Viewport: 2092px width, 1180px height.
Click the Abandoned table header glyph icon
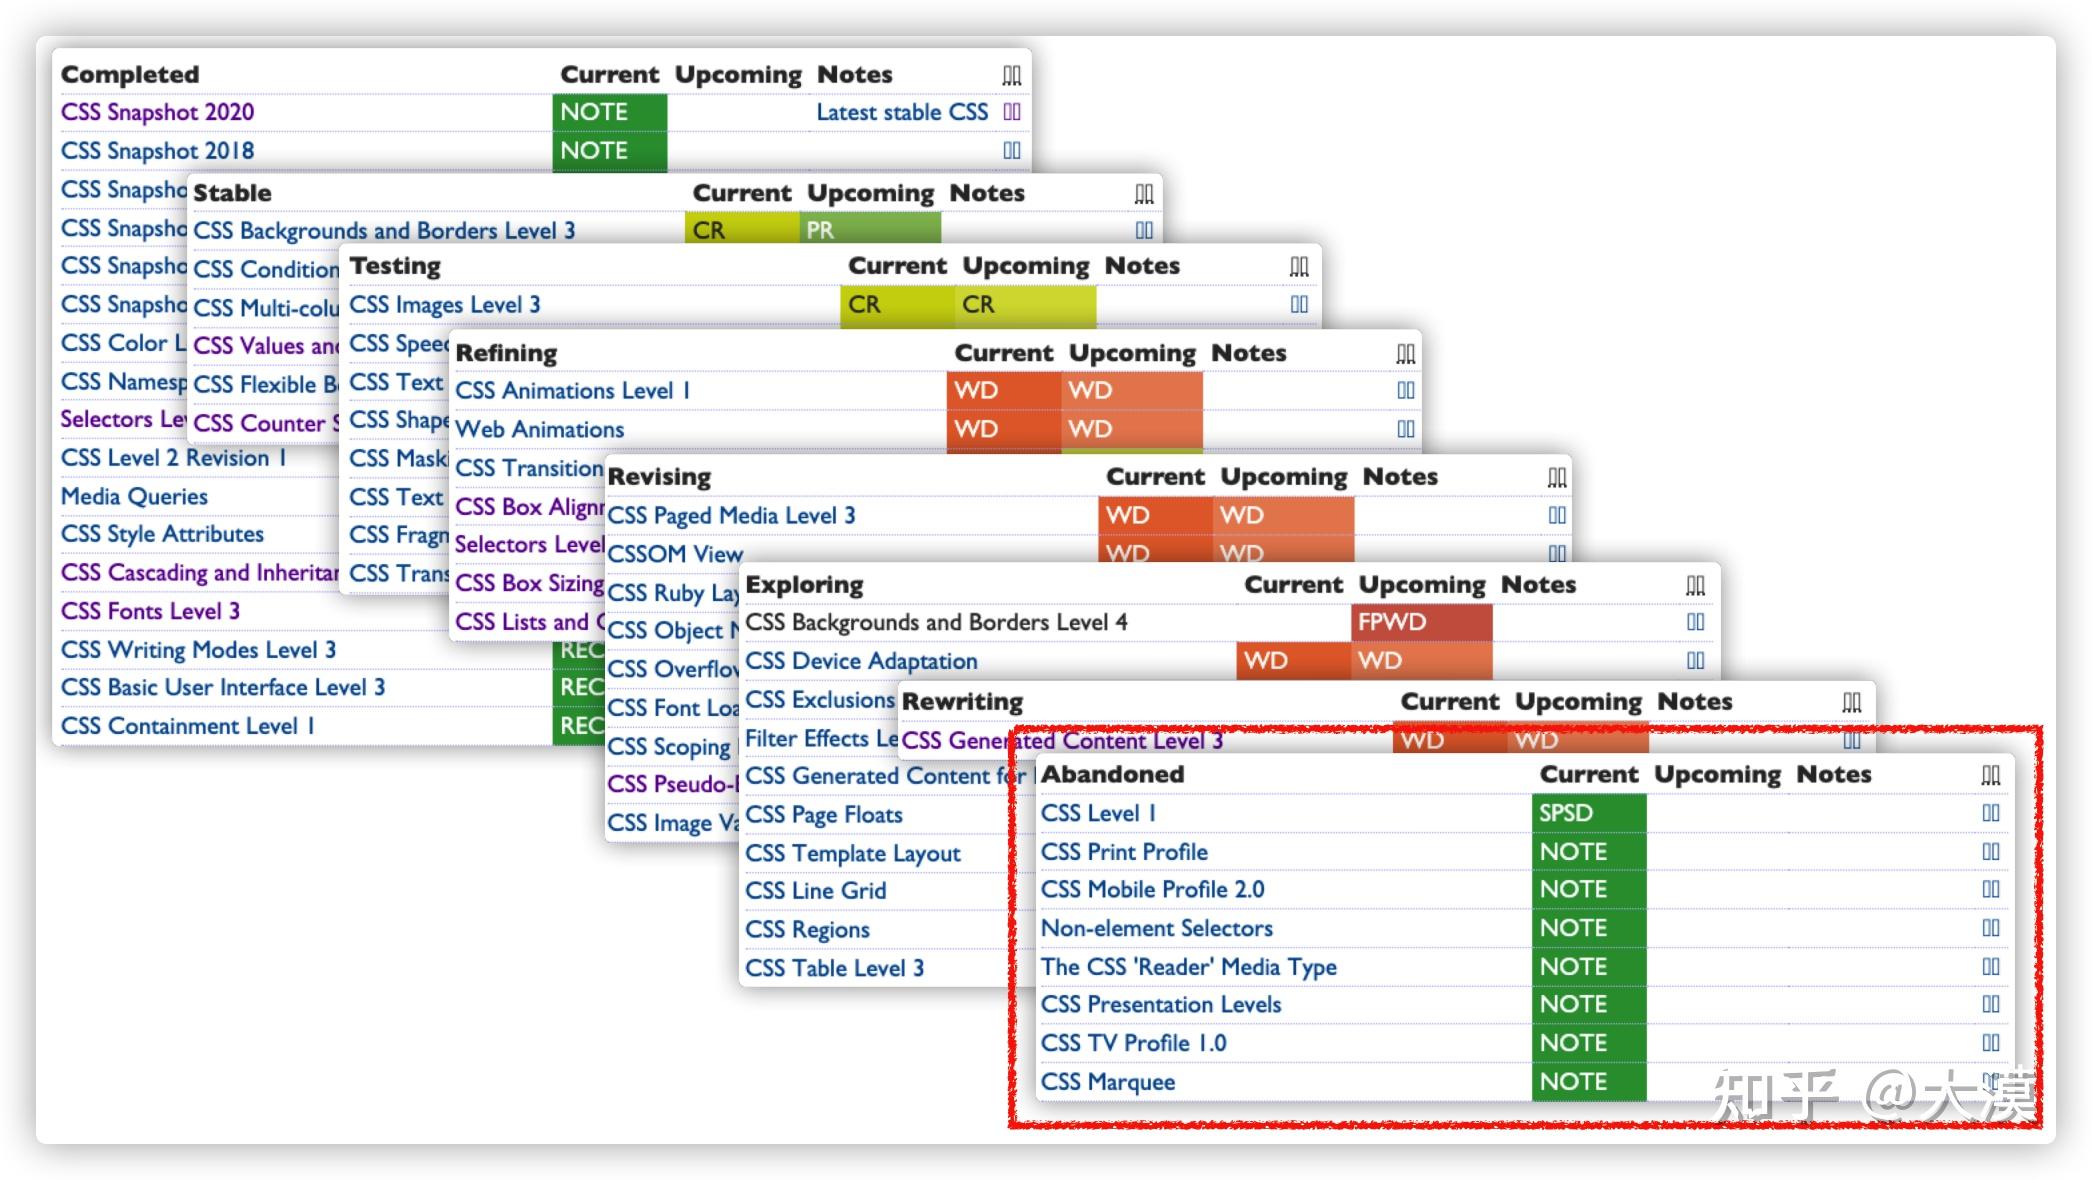coord(1990,775)
